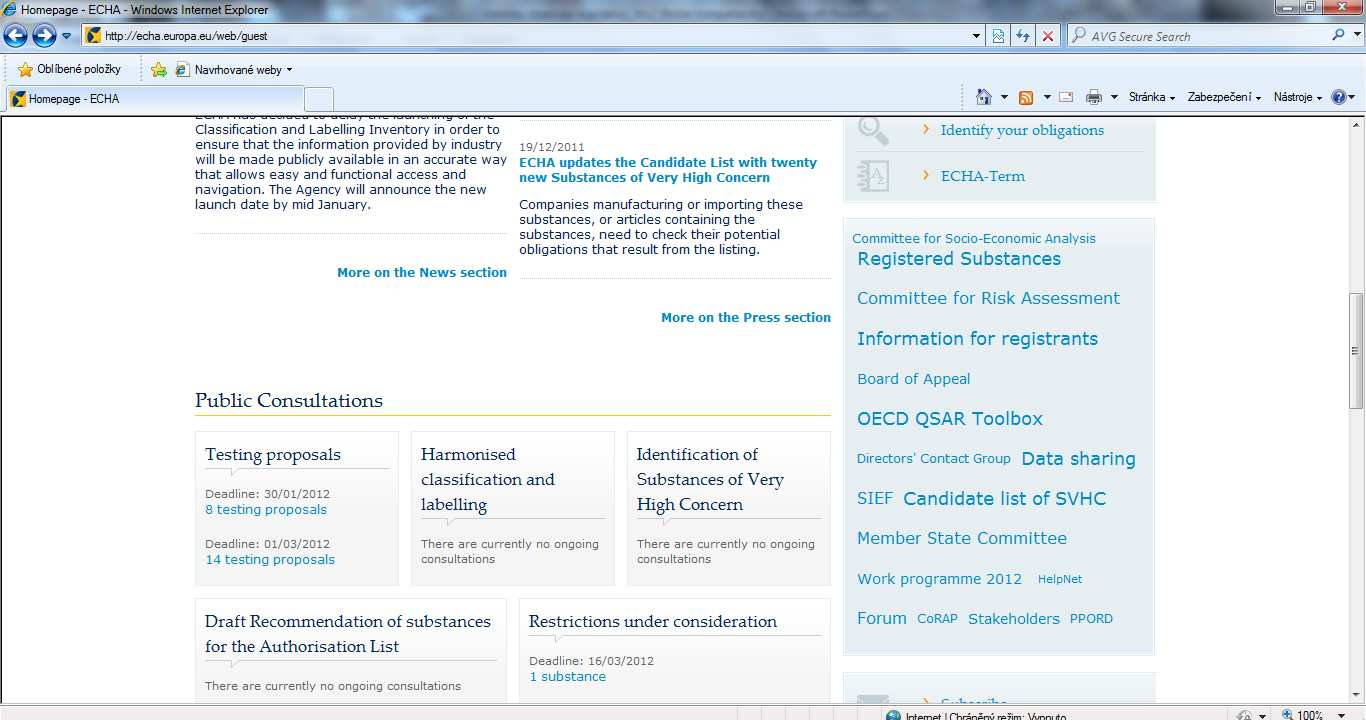Click the PPORD tag

[1091, 619]
